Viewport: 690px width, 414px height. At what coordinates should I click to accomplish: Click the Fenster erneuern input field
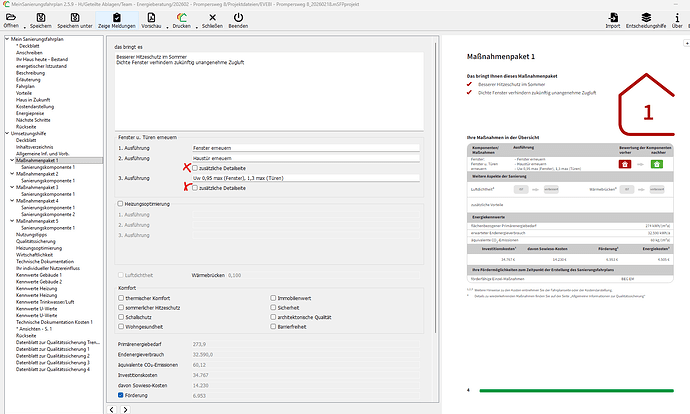[305, 147]
